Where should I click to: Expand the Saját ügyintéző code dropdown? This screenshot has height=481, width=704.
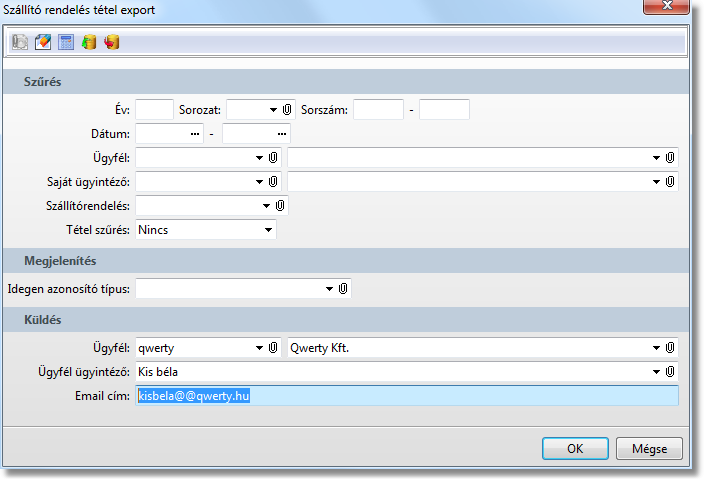(259, 182)
